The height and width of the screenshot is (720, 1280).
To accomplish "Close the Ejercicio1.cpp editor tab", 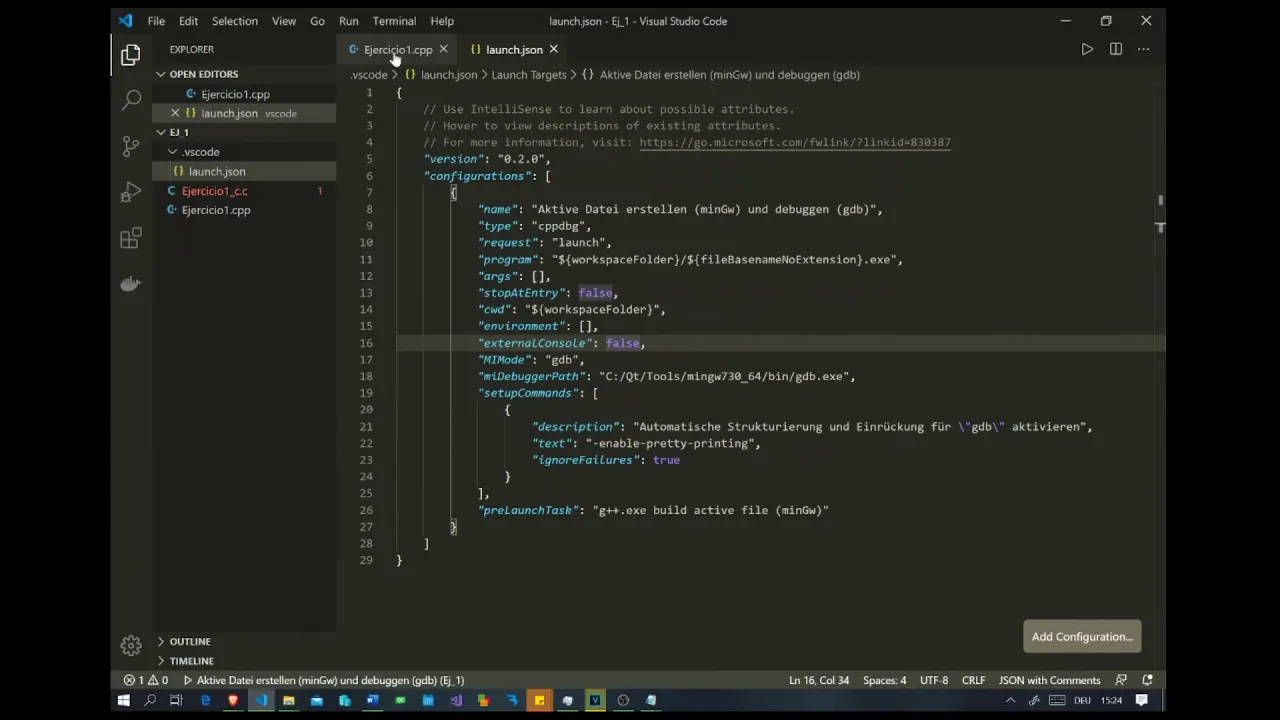I will (443, 49).
